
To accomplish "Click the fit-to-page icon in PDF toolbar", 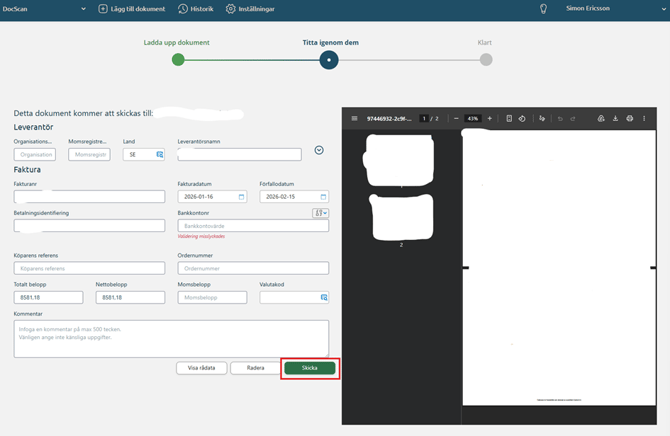I will 509,118.
